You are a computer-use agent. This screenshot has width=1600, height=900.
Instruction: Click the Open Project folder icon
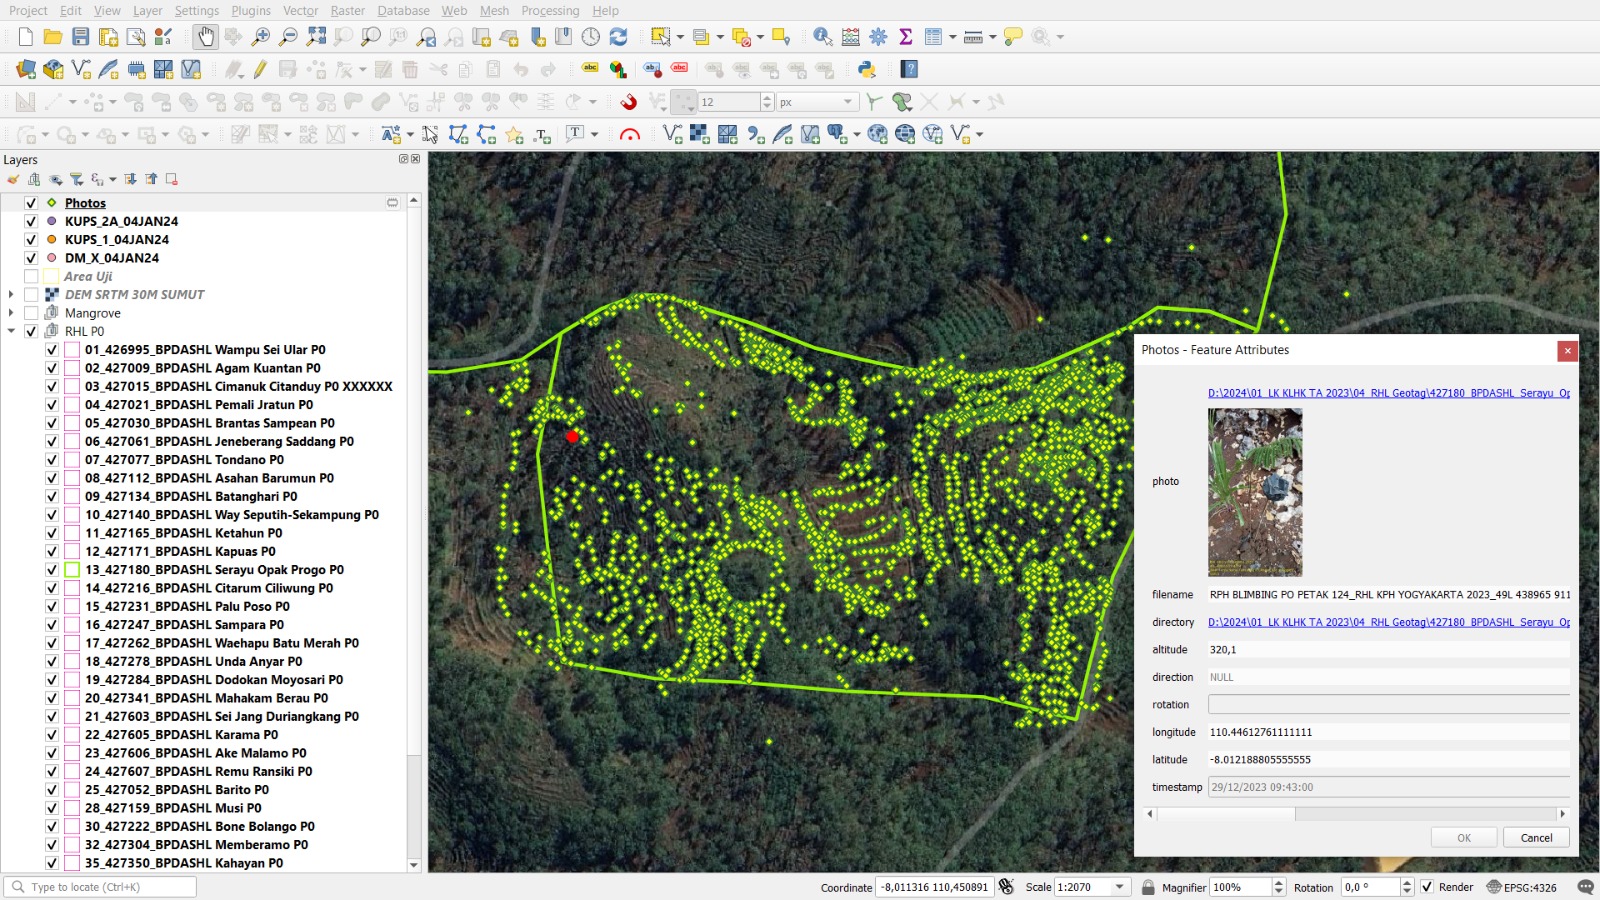click(53, 37)
